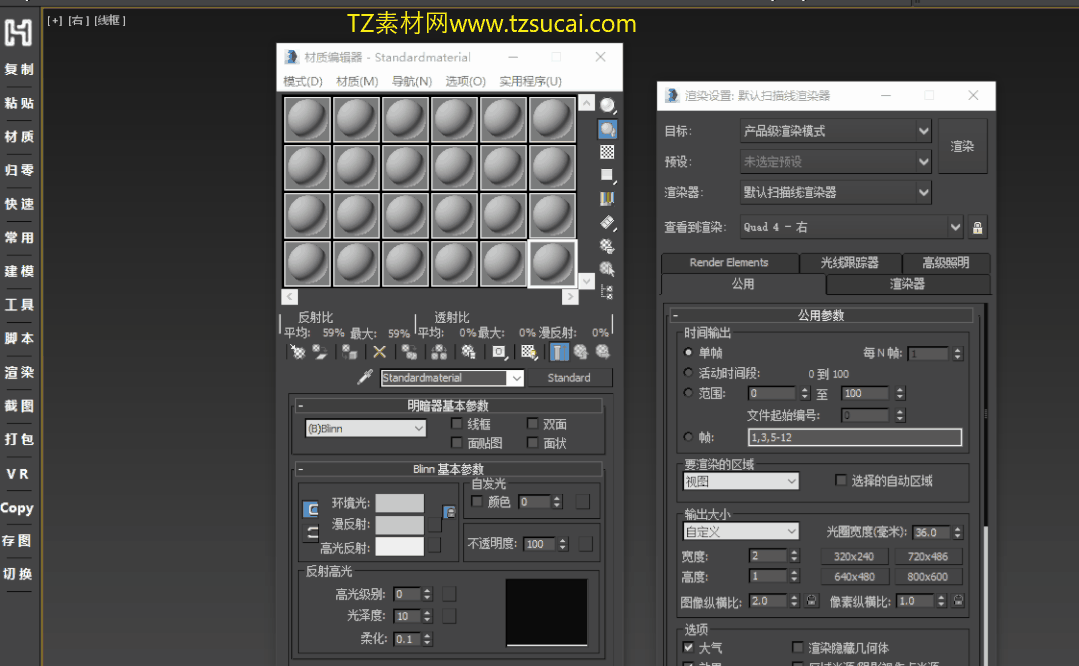Viewport: 1079px width, 666px height.
Task: Click the Material ID Channel icon
Action: point(499,352)
